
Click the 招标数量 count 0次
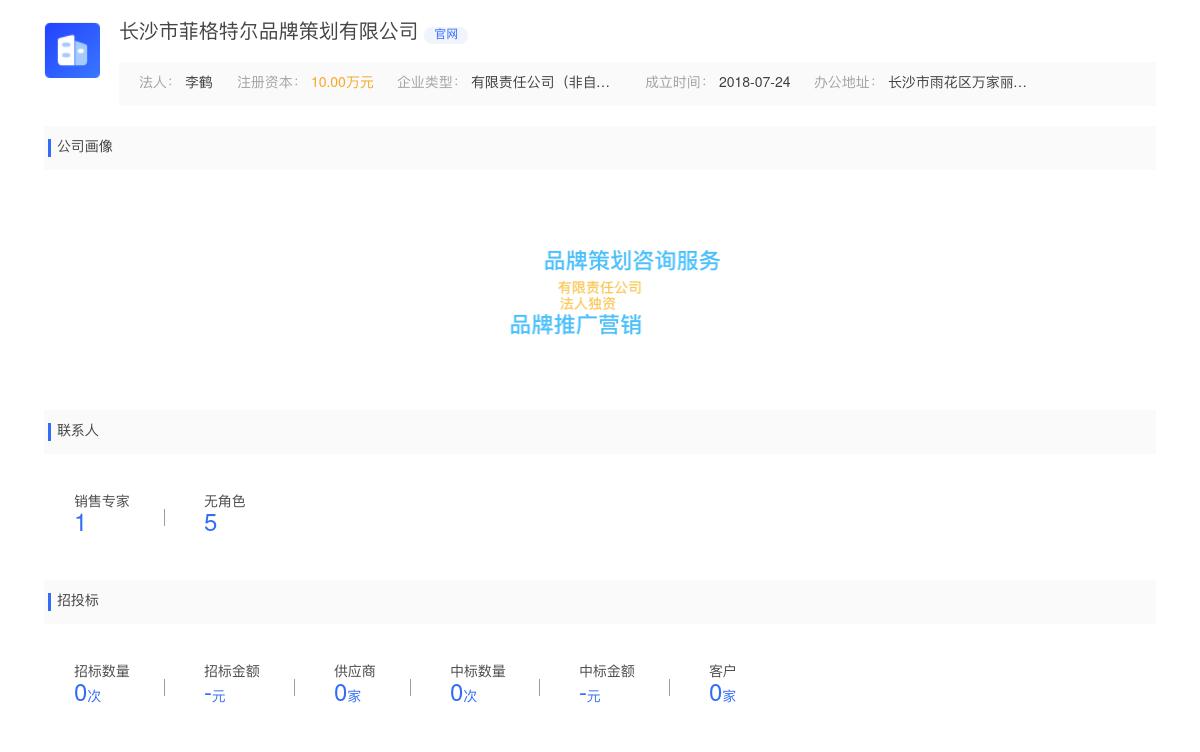(86, 693)
